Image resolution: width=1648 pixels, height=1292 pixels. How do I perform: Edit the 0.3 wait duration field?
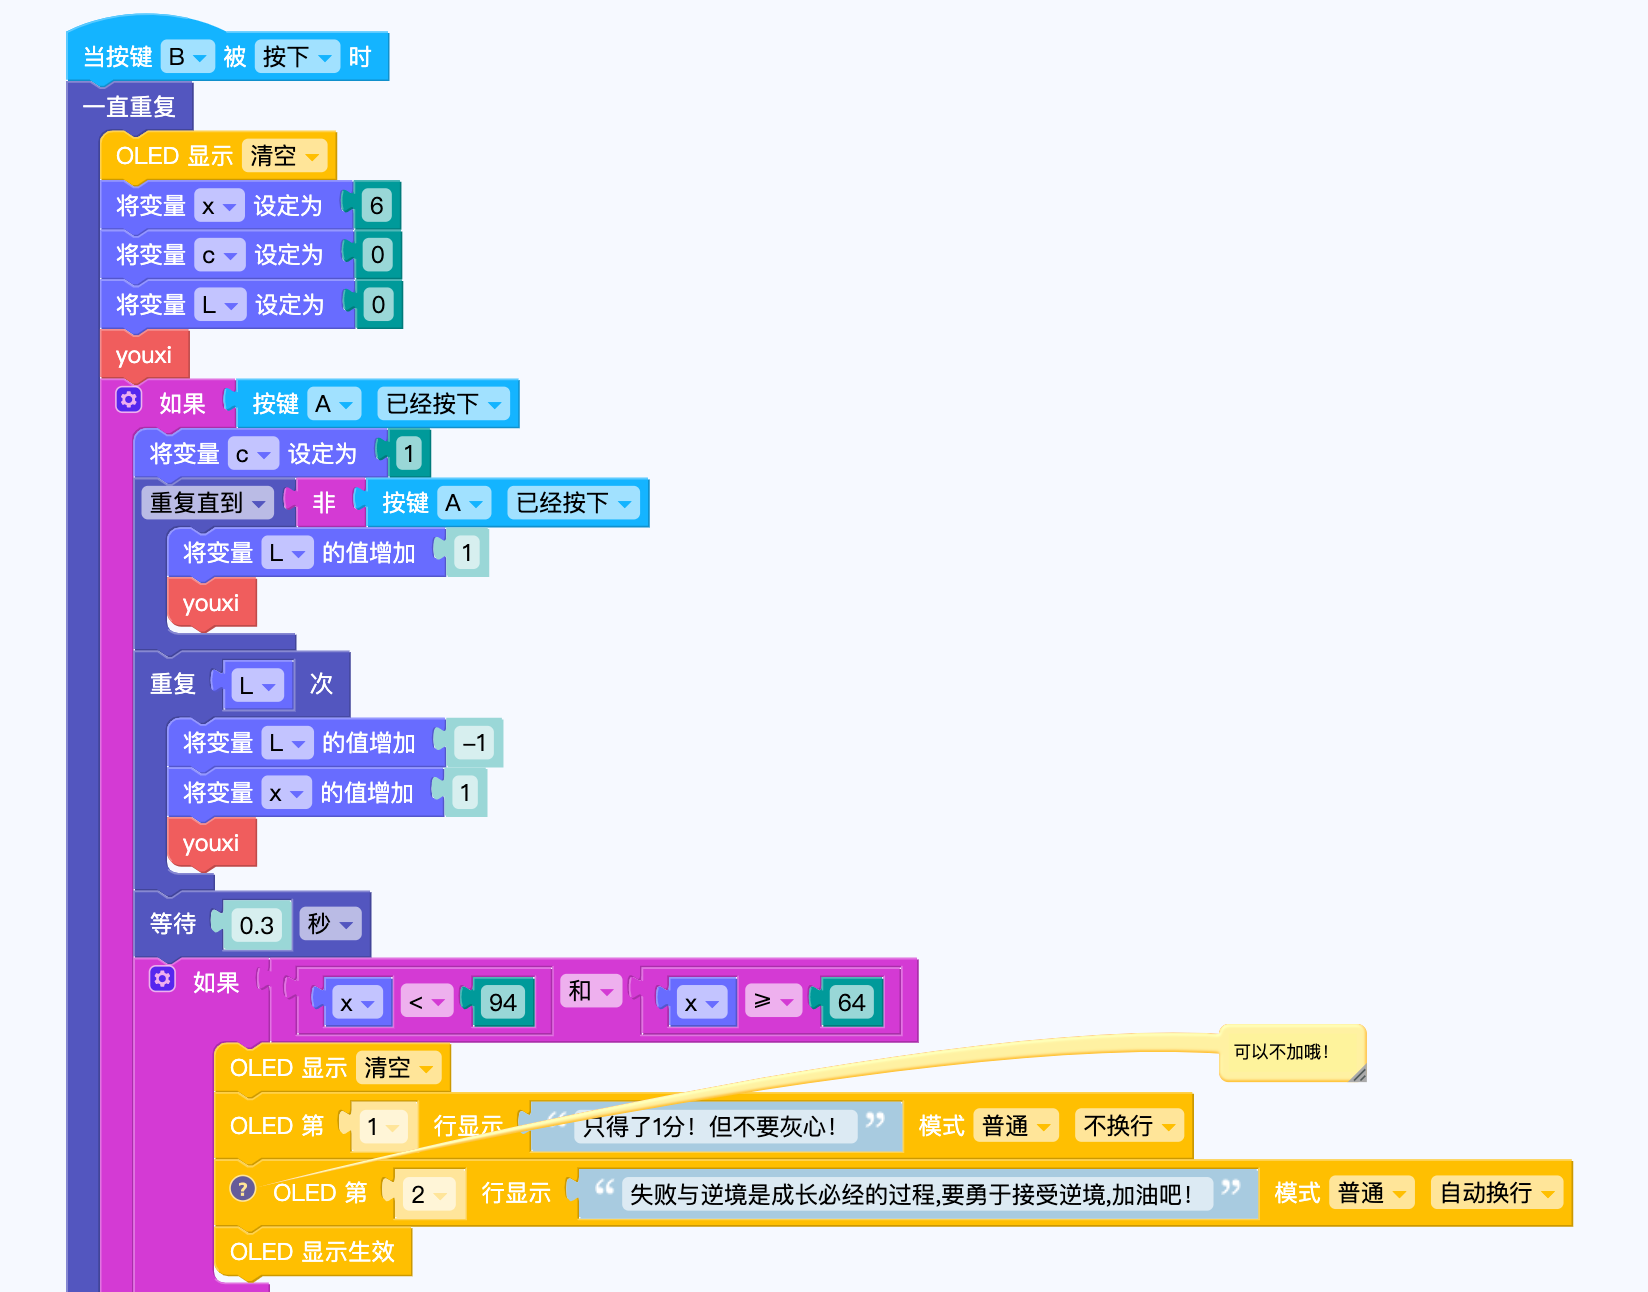[256, 925]
